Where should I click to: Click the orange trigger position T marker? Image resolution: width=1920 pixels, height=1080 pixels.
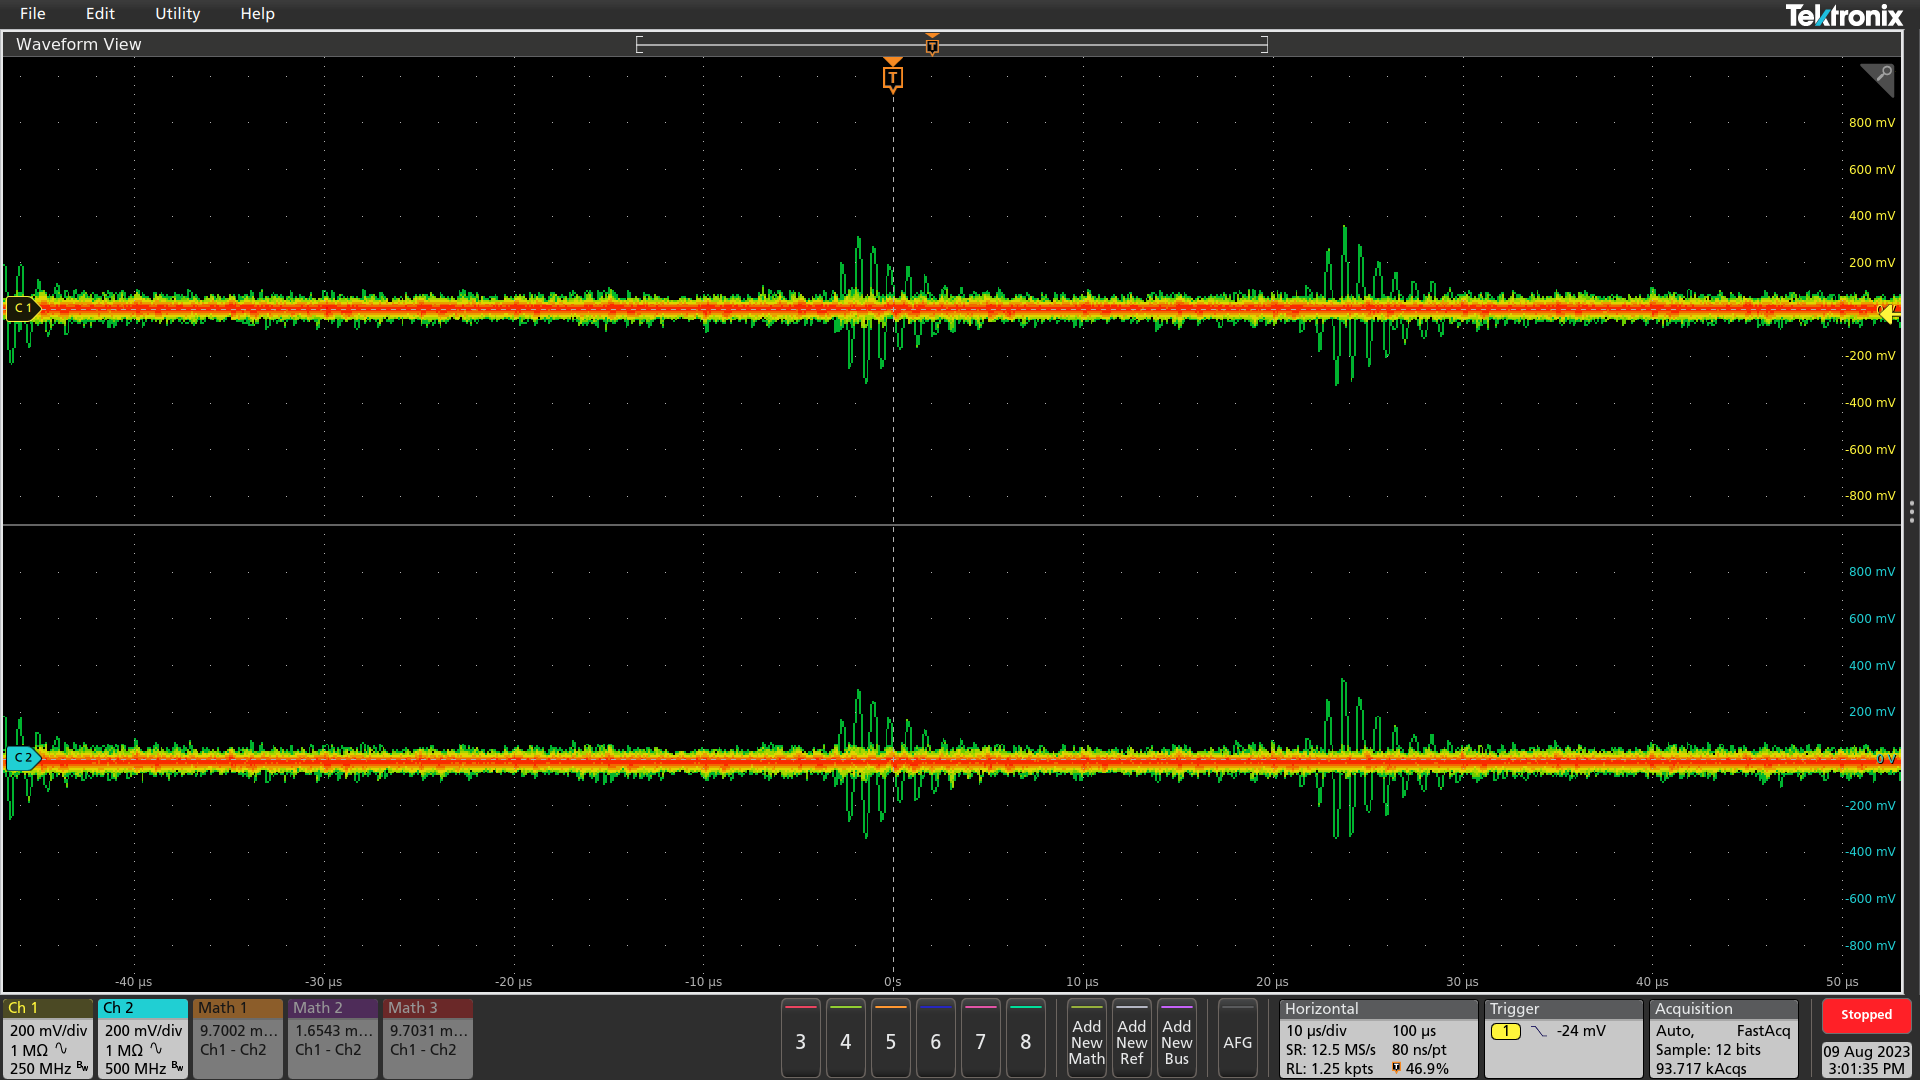pos(893,77)
